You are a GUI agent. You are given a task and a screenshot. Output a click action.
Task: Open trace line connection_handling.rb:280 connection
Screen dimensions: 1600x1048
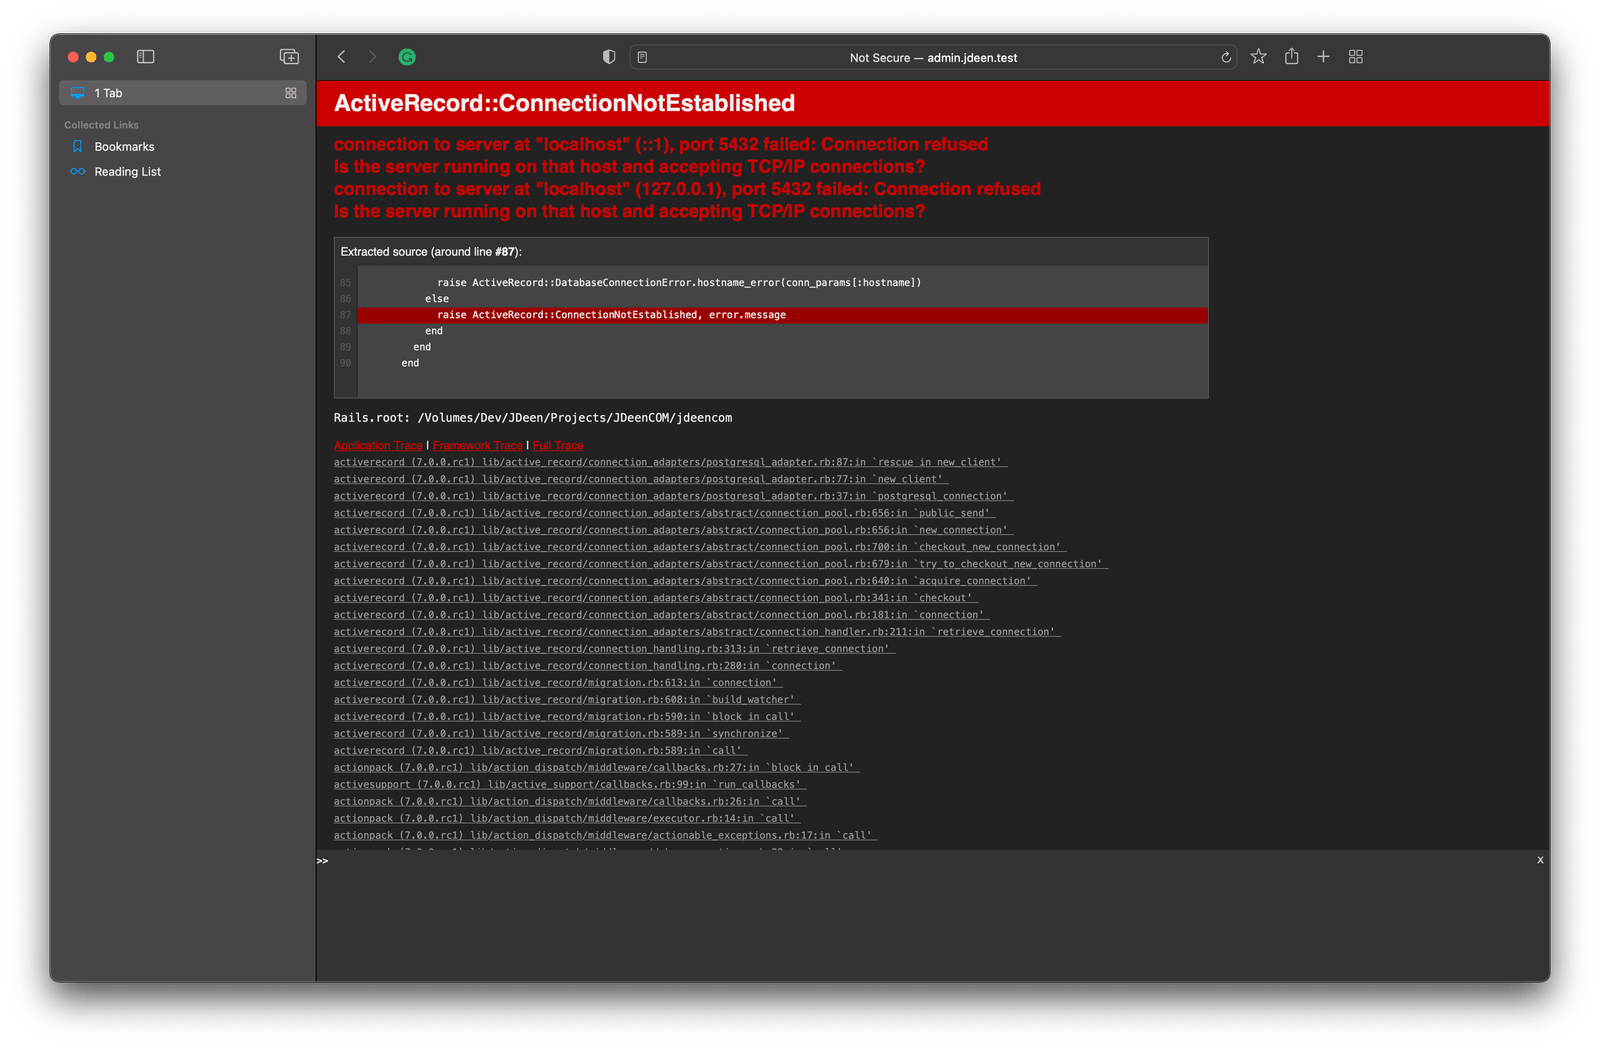point(588,666)
